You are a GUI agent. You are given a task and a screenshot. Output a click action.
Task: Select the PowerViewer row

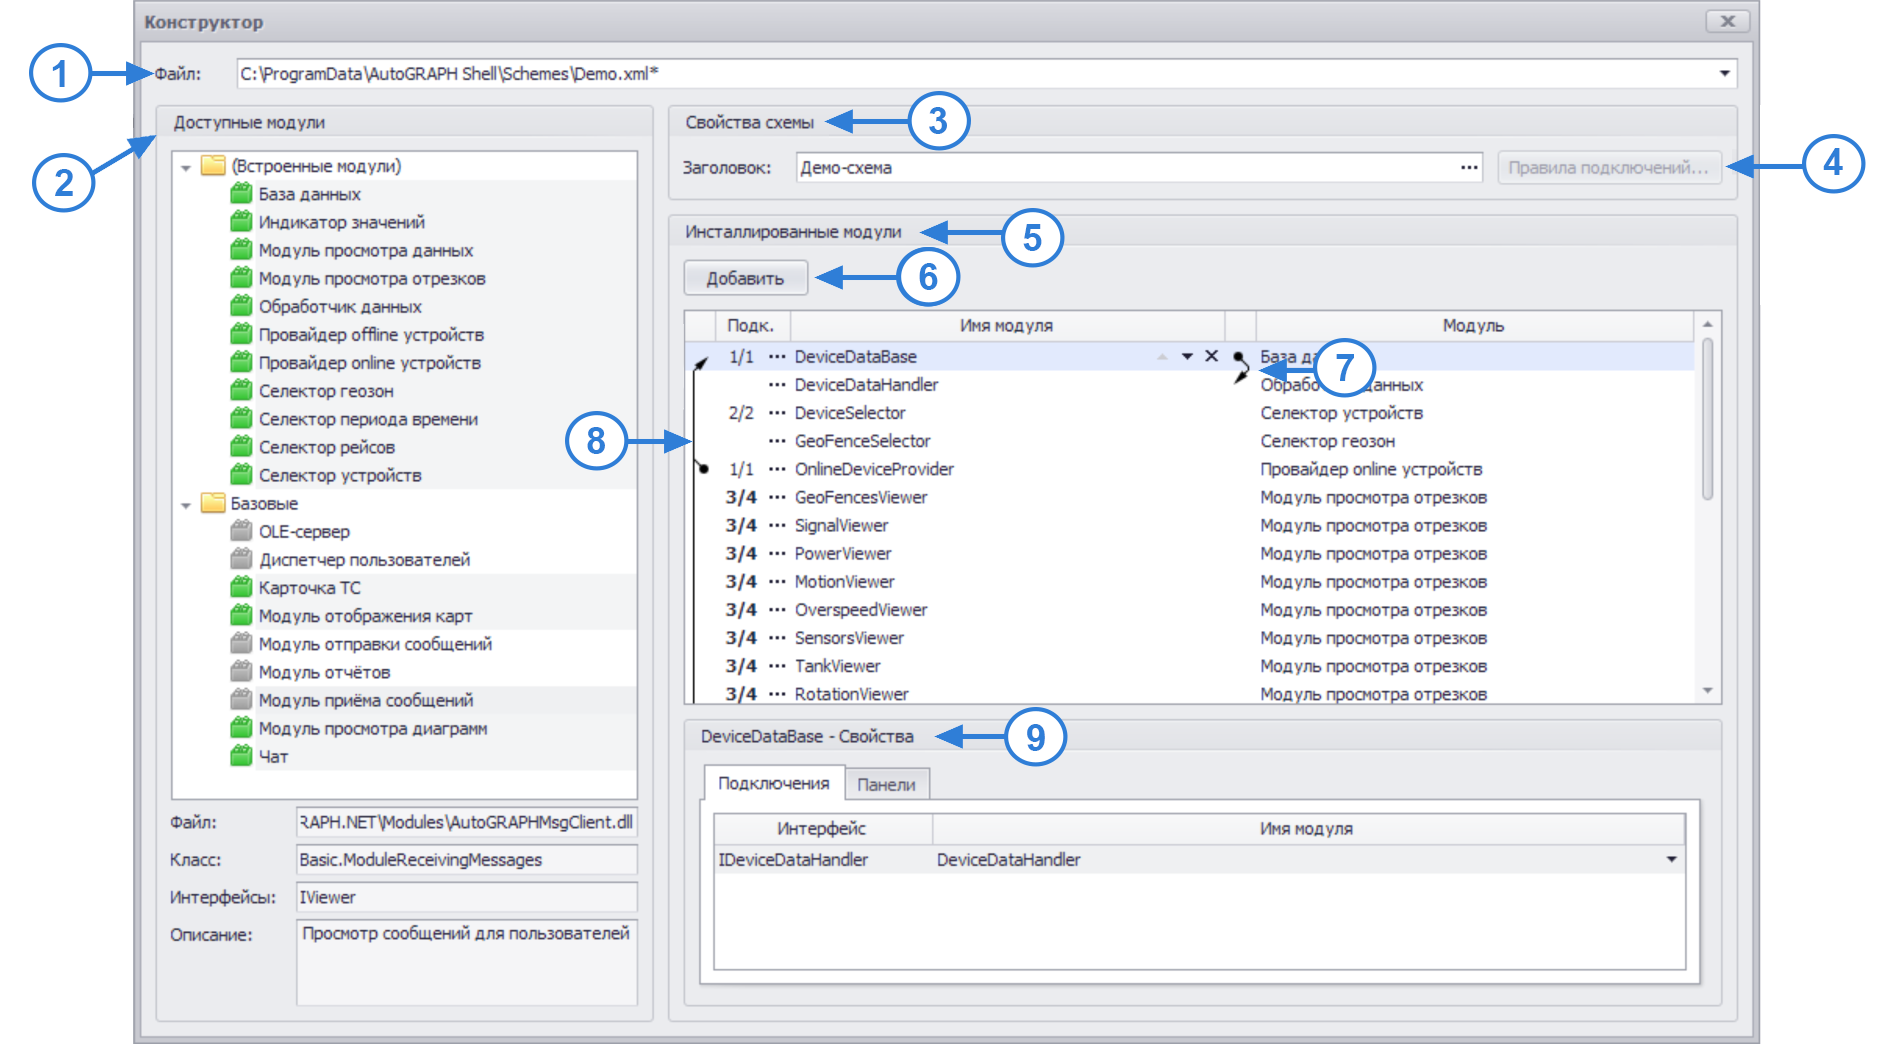1190,553
